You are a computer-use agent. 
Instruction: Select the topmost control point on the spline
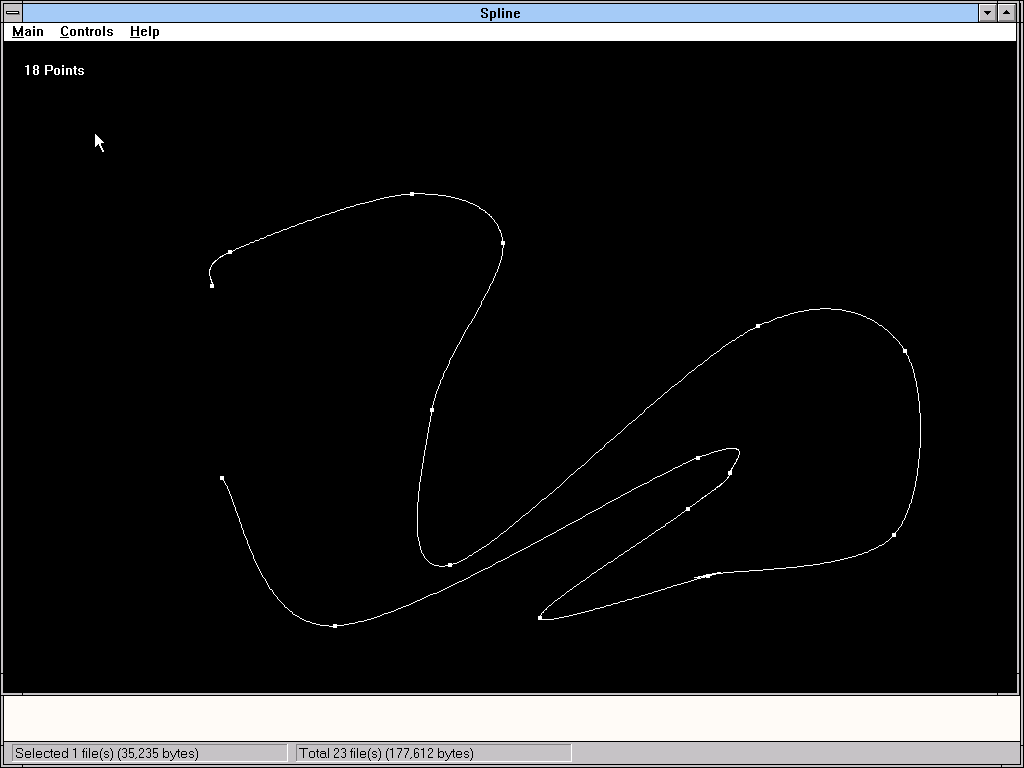coord(412,194)
